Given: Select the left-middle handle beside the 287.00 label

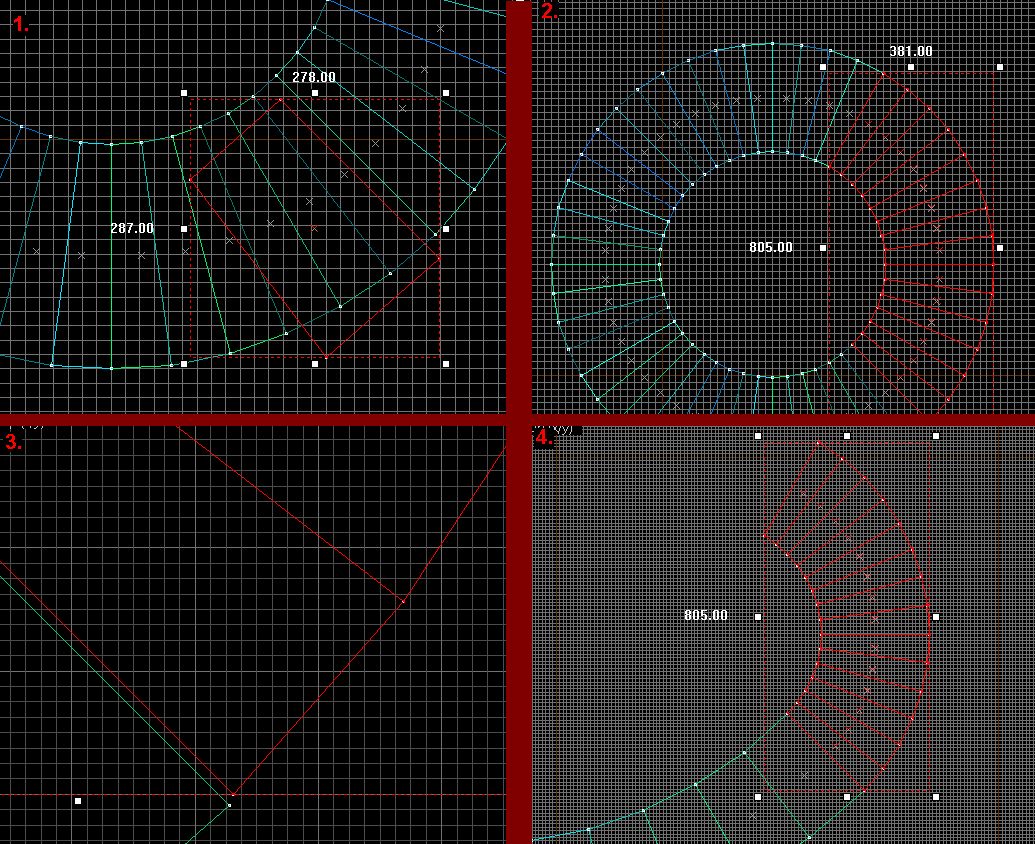Looking at the screenshot, I should (184, 229).
